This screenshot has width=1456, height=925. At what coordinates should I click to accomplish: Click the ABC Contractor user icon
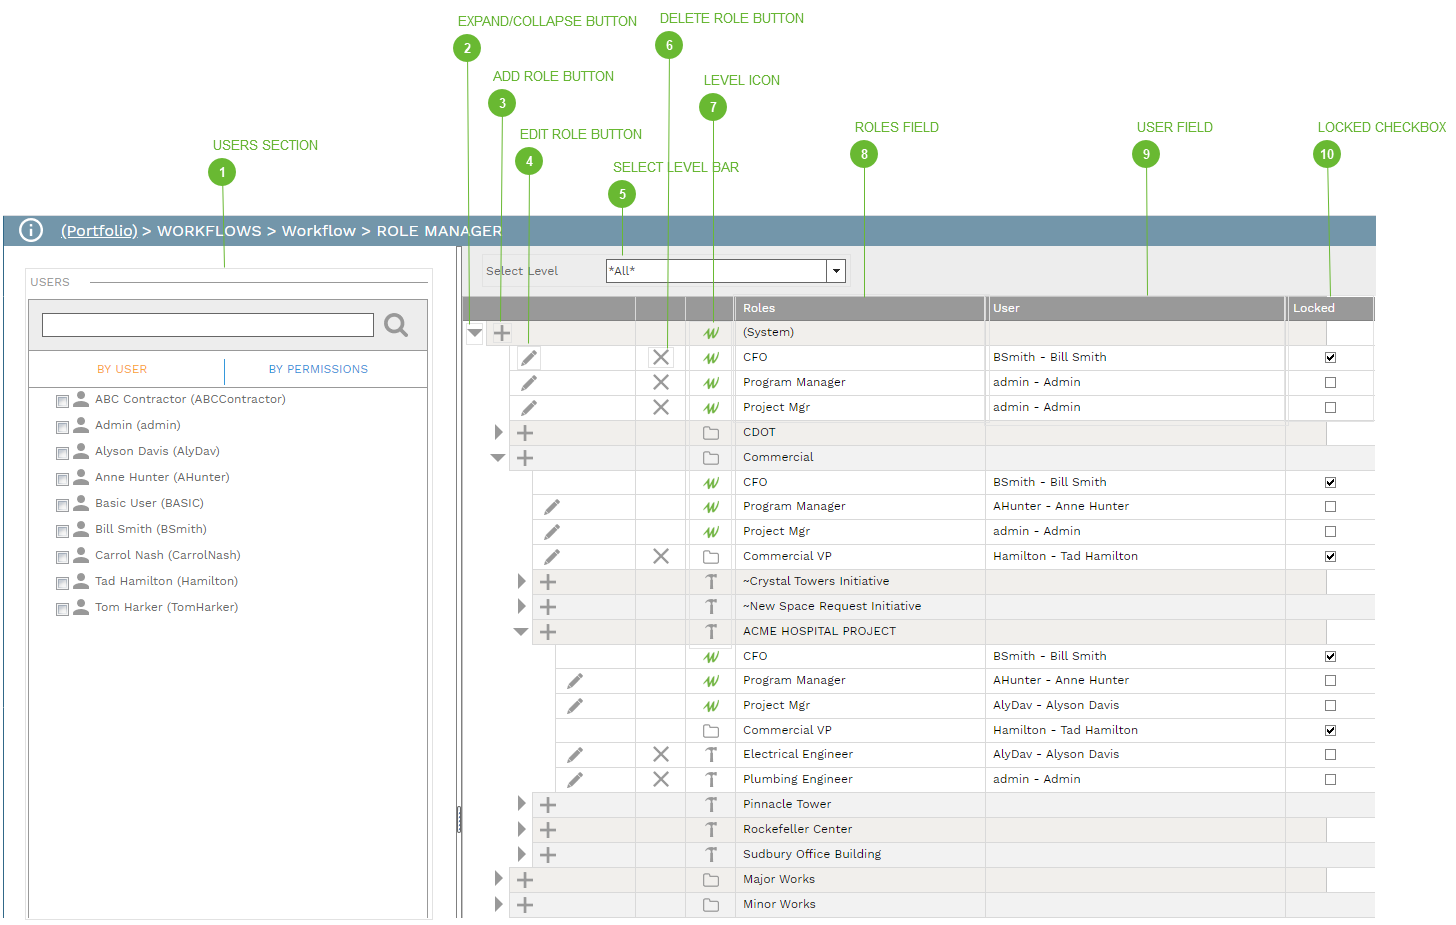(x=81, y=399)
